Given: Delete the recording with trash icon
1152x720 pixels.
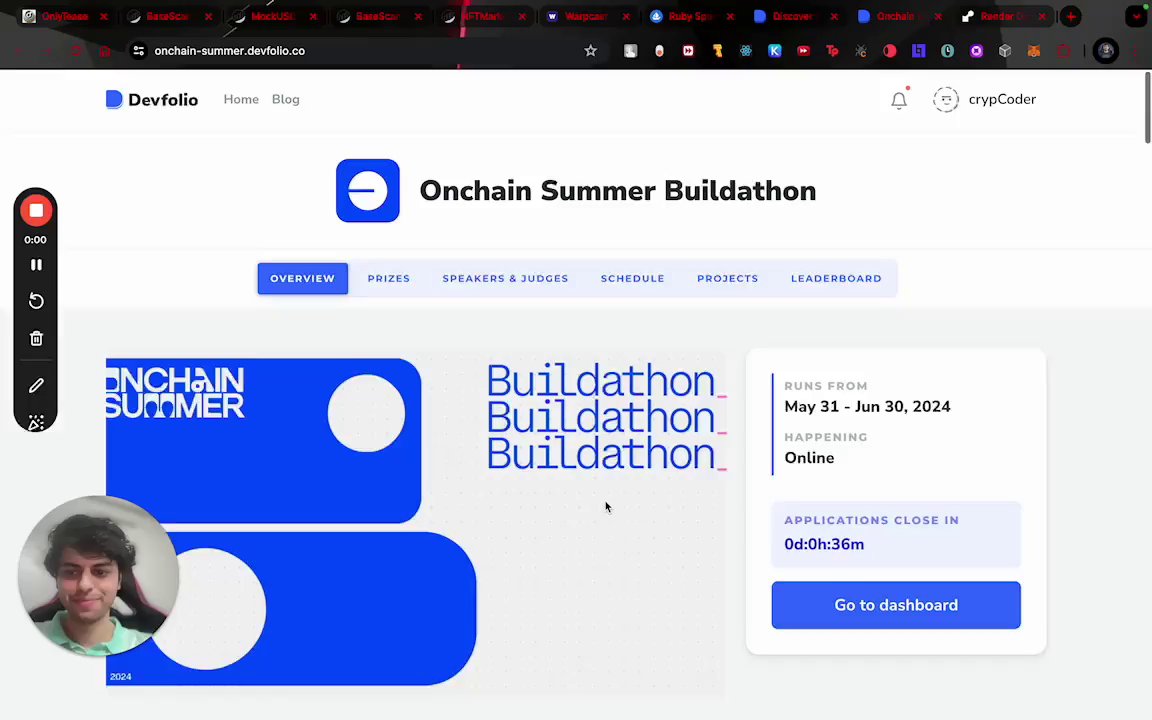Looking at the screenshot, I should click(36, 339).
